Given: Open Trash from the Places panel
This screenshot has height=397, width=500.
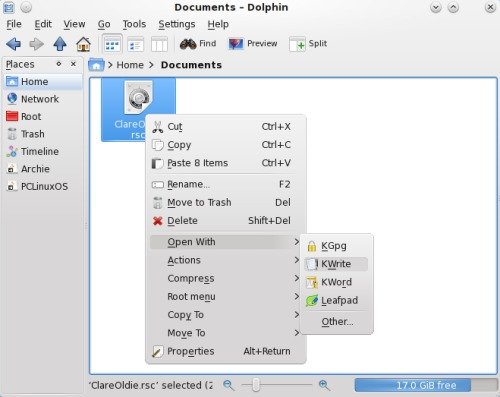Looking at the screenshot, I should tap(43, 134).
